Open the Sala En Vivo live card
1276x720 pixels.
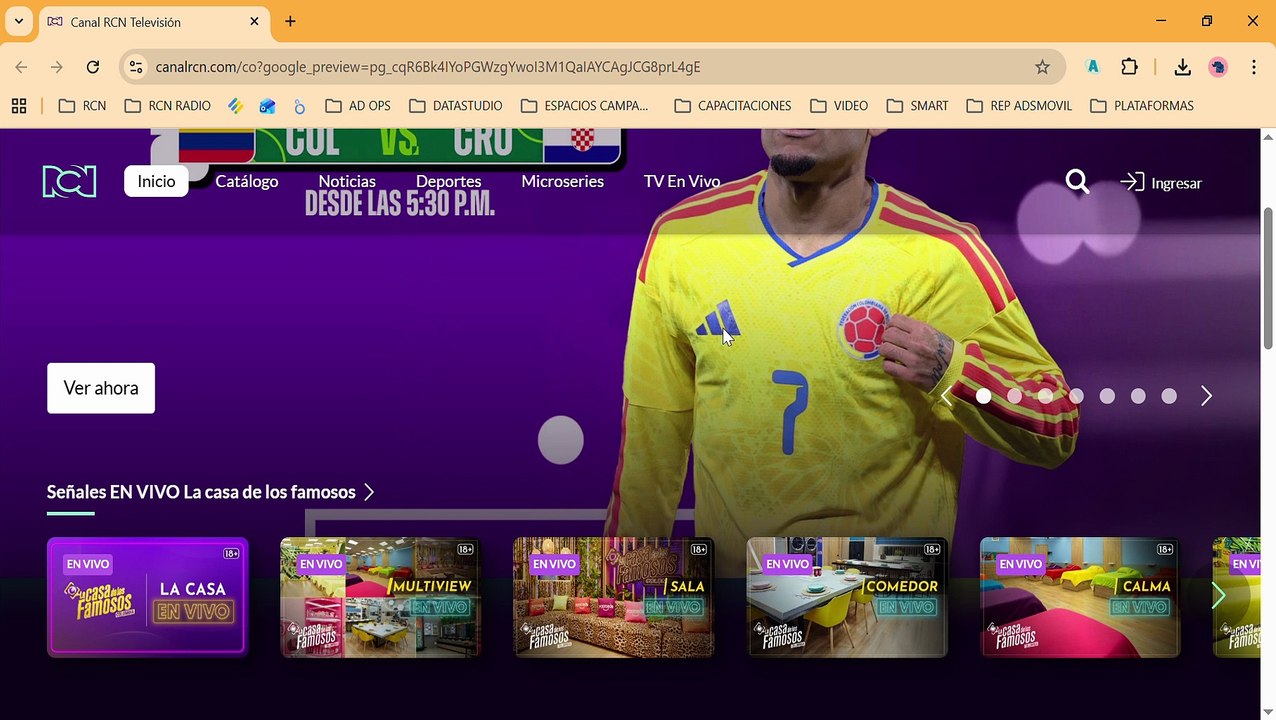pyautogui.click(x=614, y=597)
